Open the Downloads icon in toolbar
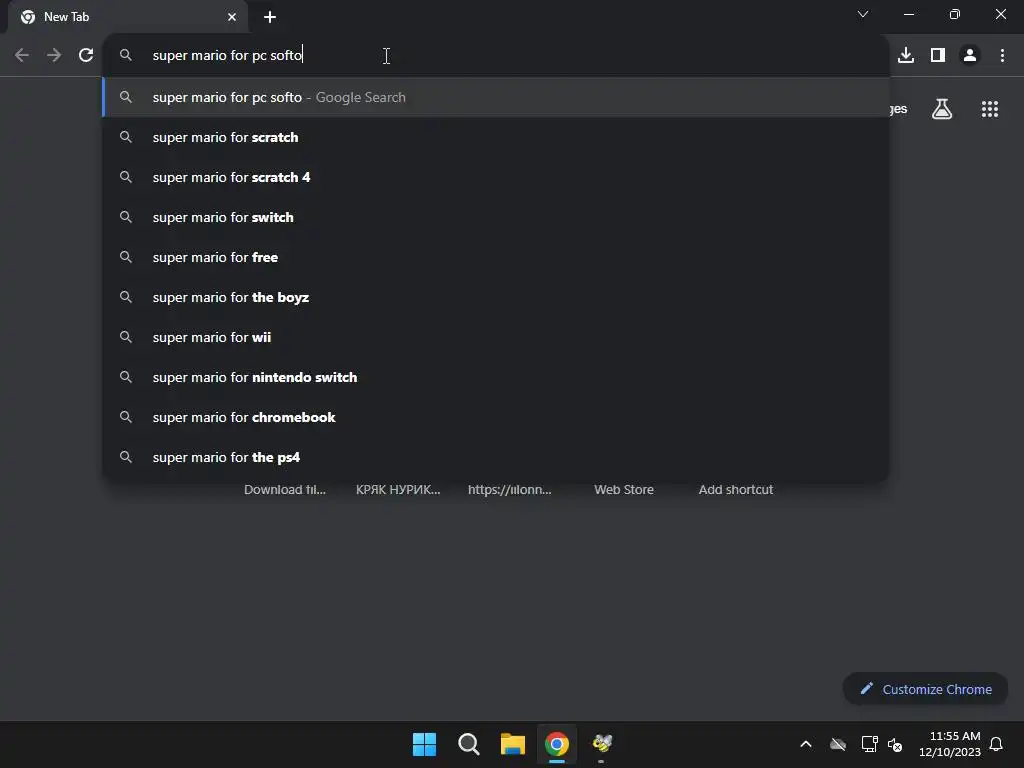The height and width of the screenshot is (768, 1024). pos(906,56)
